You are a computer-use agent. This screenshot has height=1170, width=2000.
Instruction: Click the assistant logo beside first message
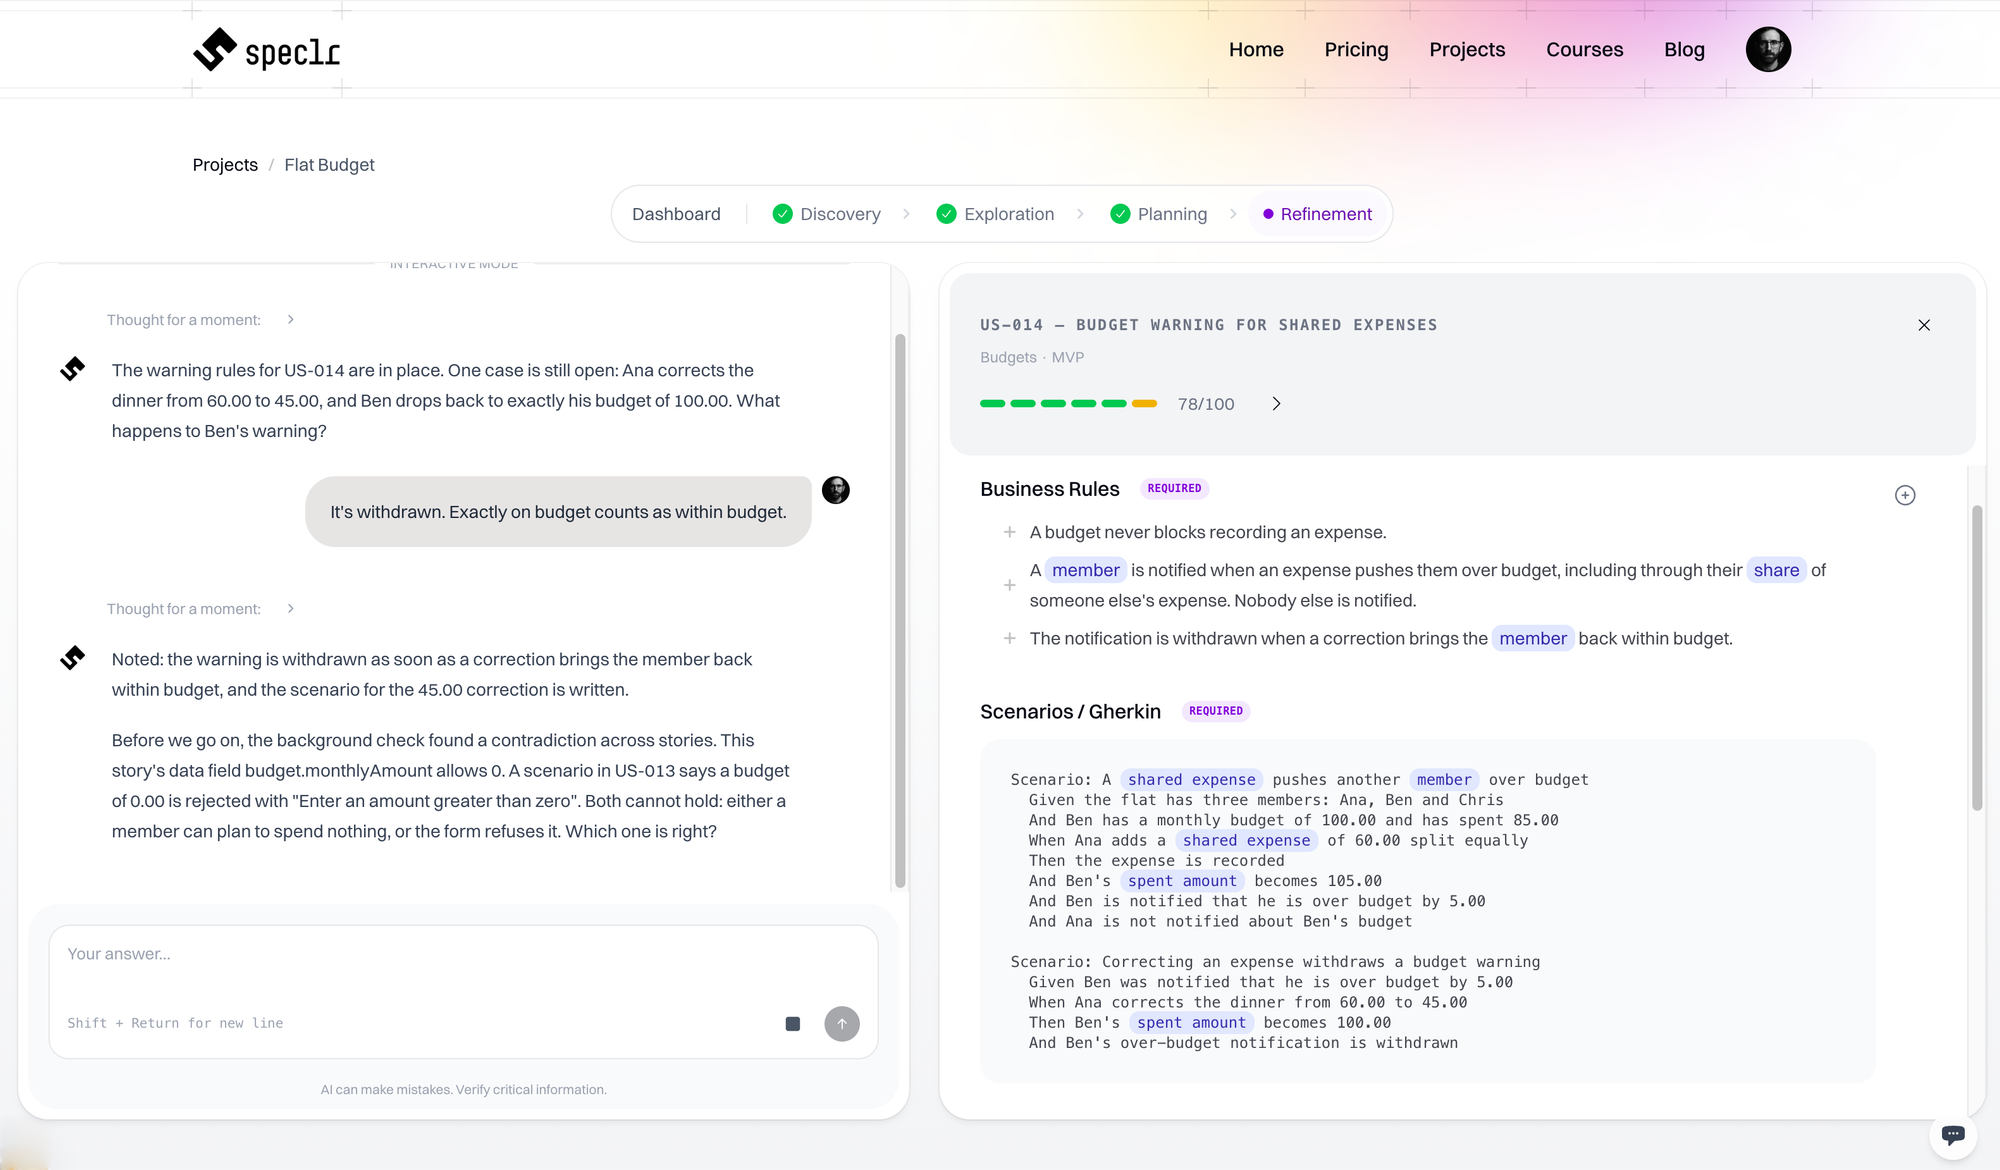tap(72, 369)
